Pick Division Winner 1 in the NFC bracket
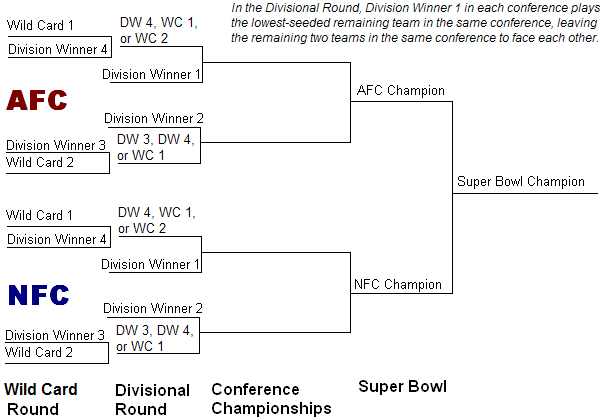 pyautogui.click(x=152, y=265)
